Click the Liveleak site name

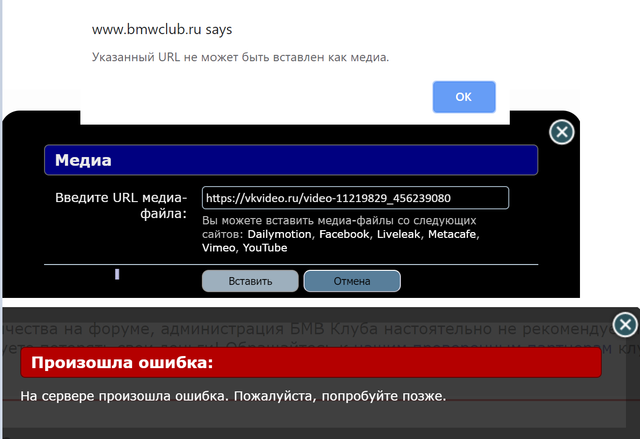pos(398,234)
